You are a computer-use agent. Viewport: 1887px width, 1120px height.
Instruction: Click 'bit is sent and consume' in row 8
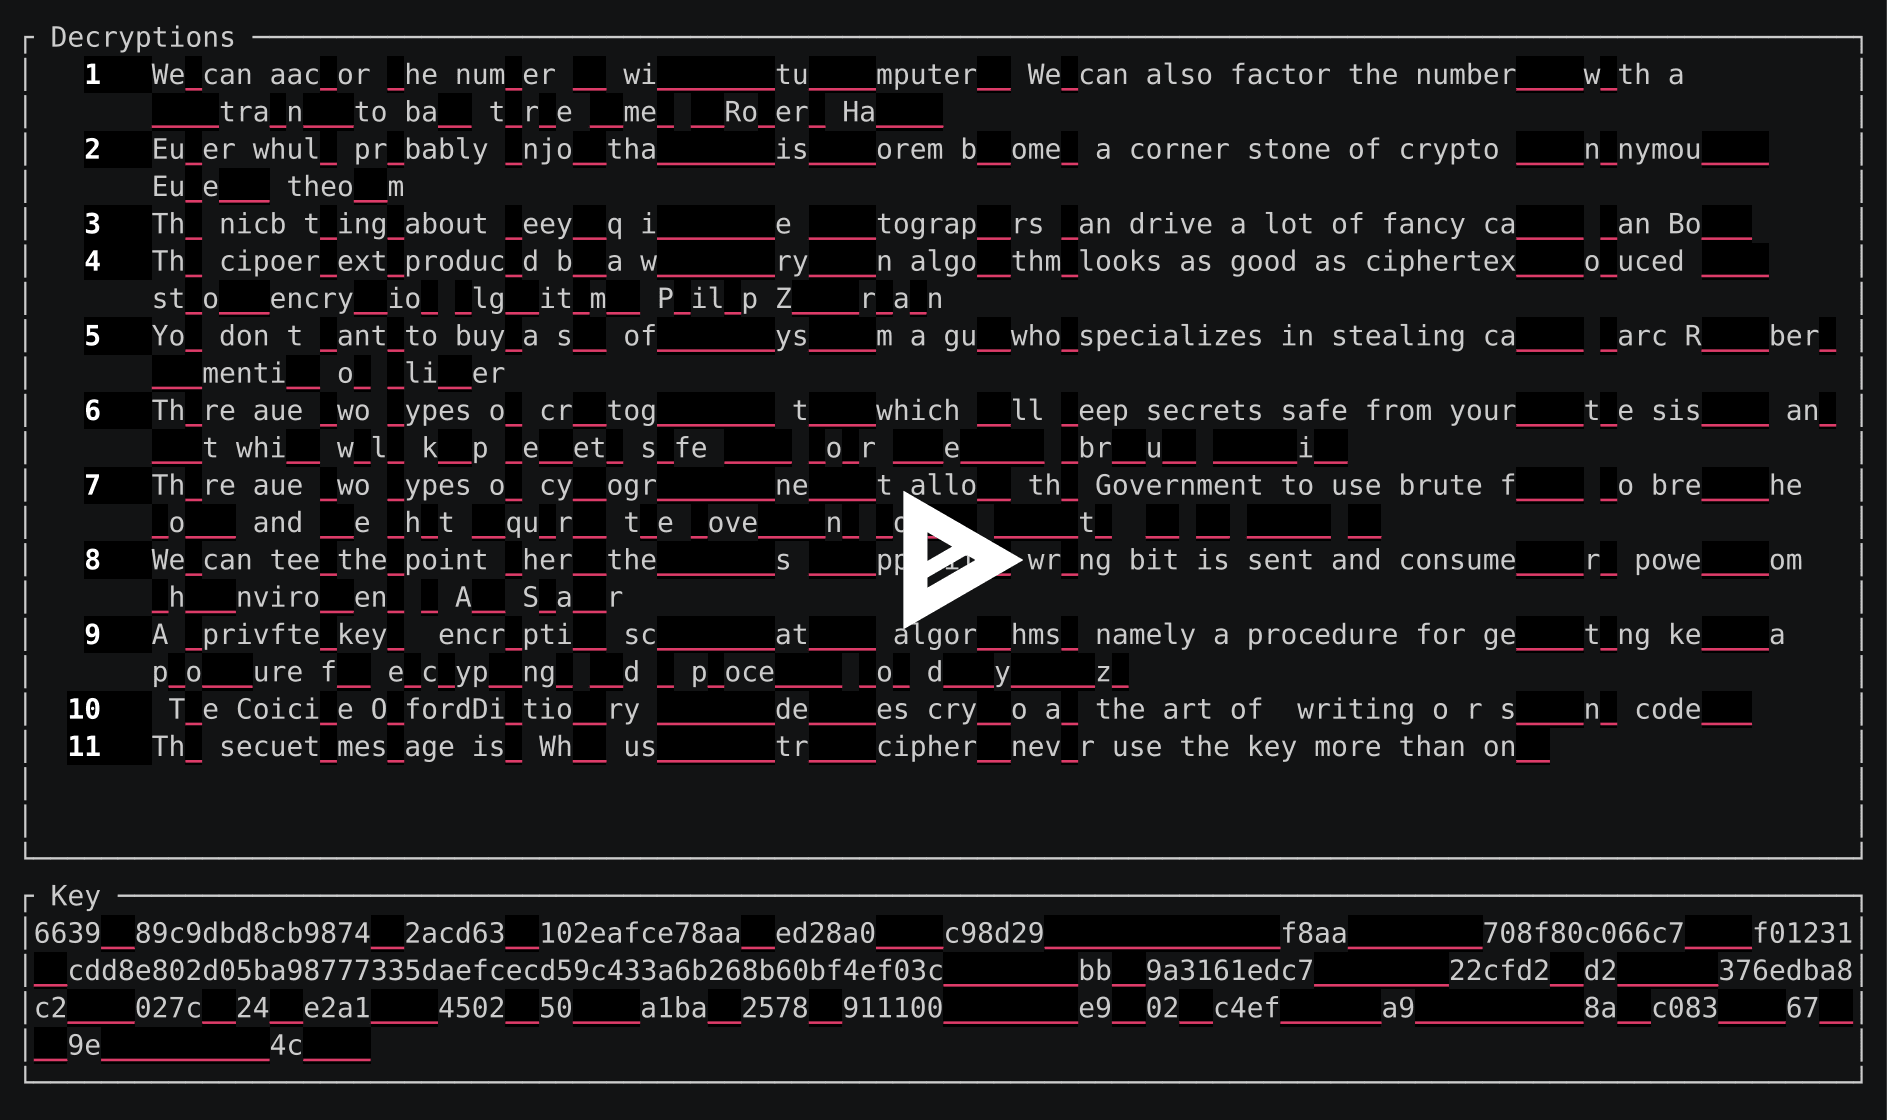[x=1322, y=561]
